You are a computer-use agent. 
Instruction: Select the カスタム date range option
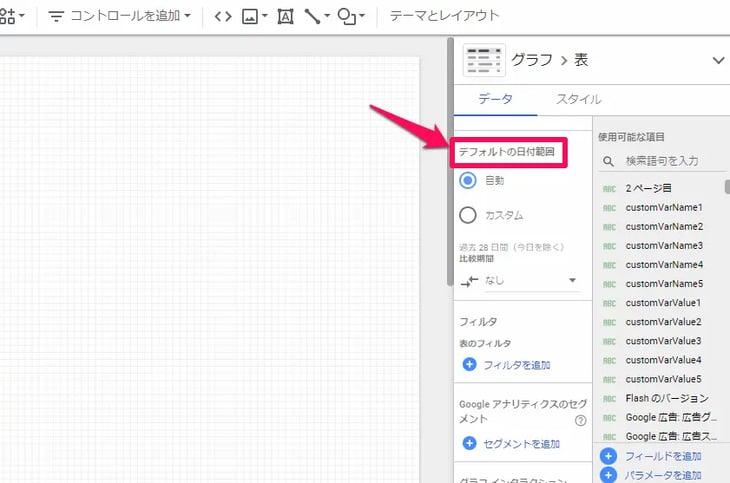click(468, 215)
